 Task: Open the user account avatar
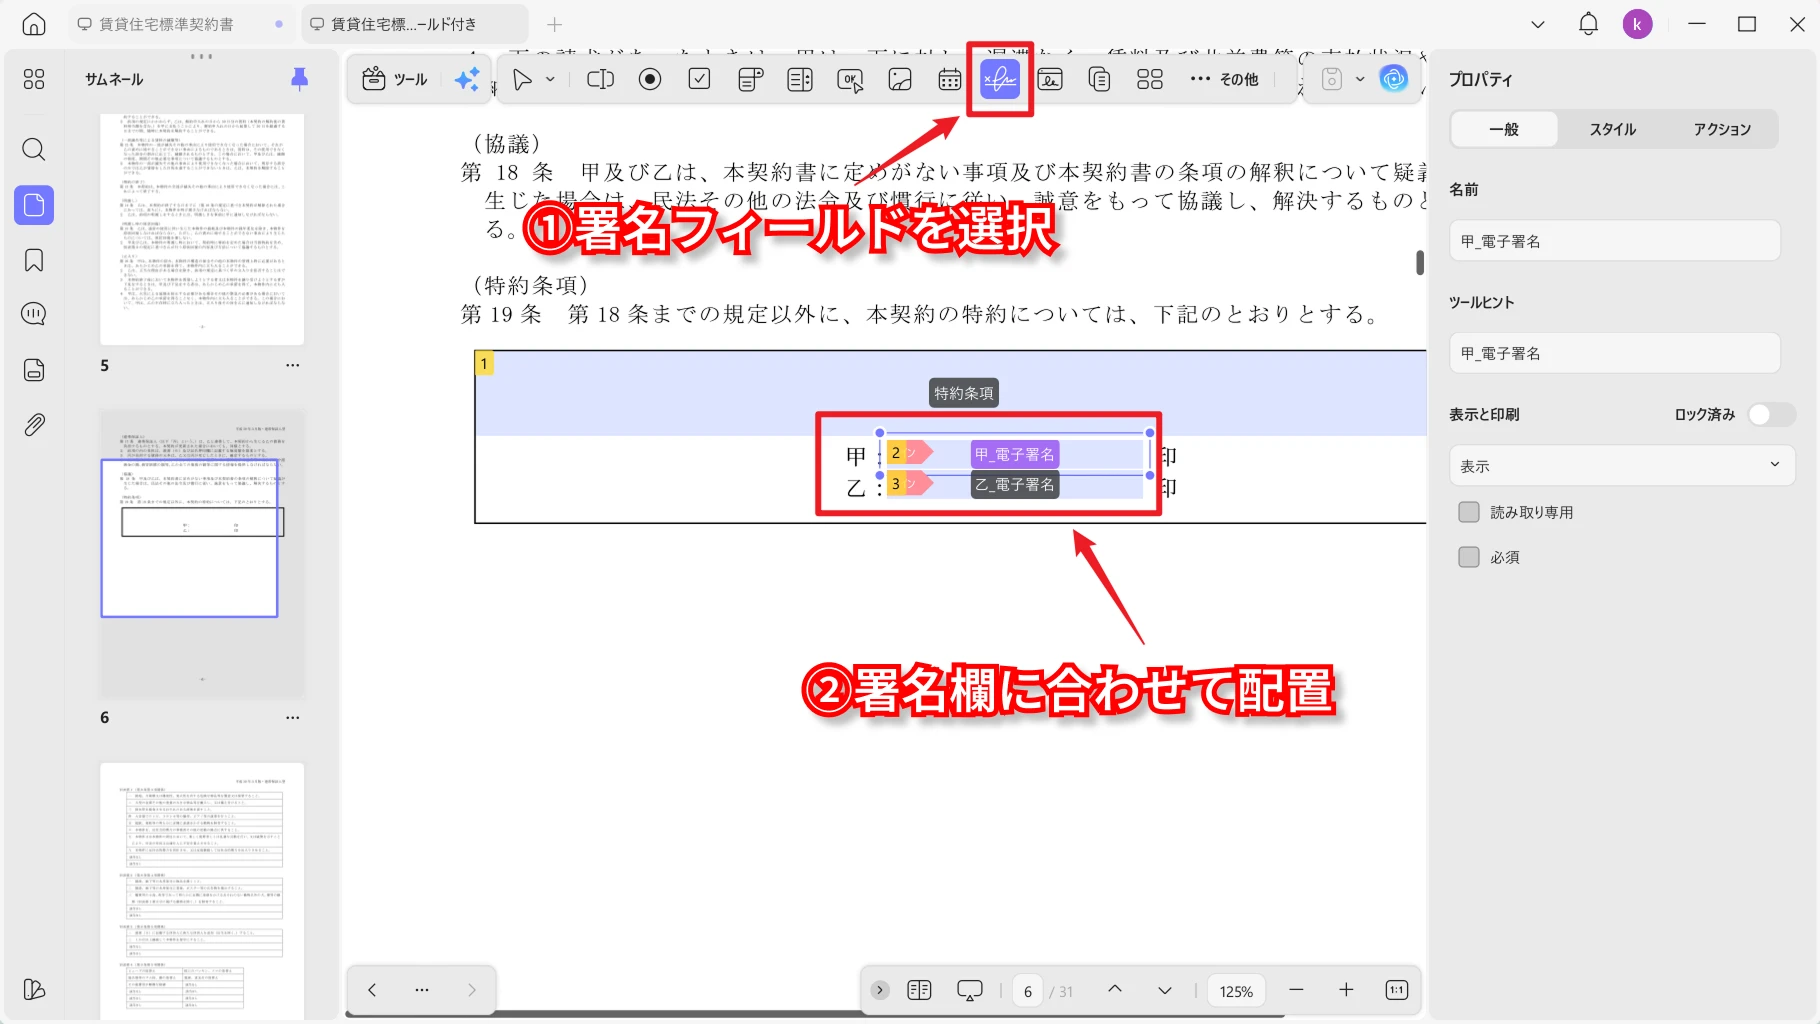[1637, 24]
